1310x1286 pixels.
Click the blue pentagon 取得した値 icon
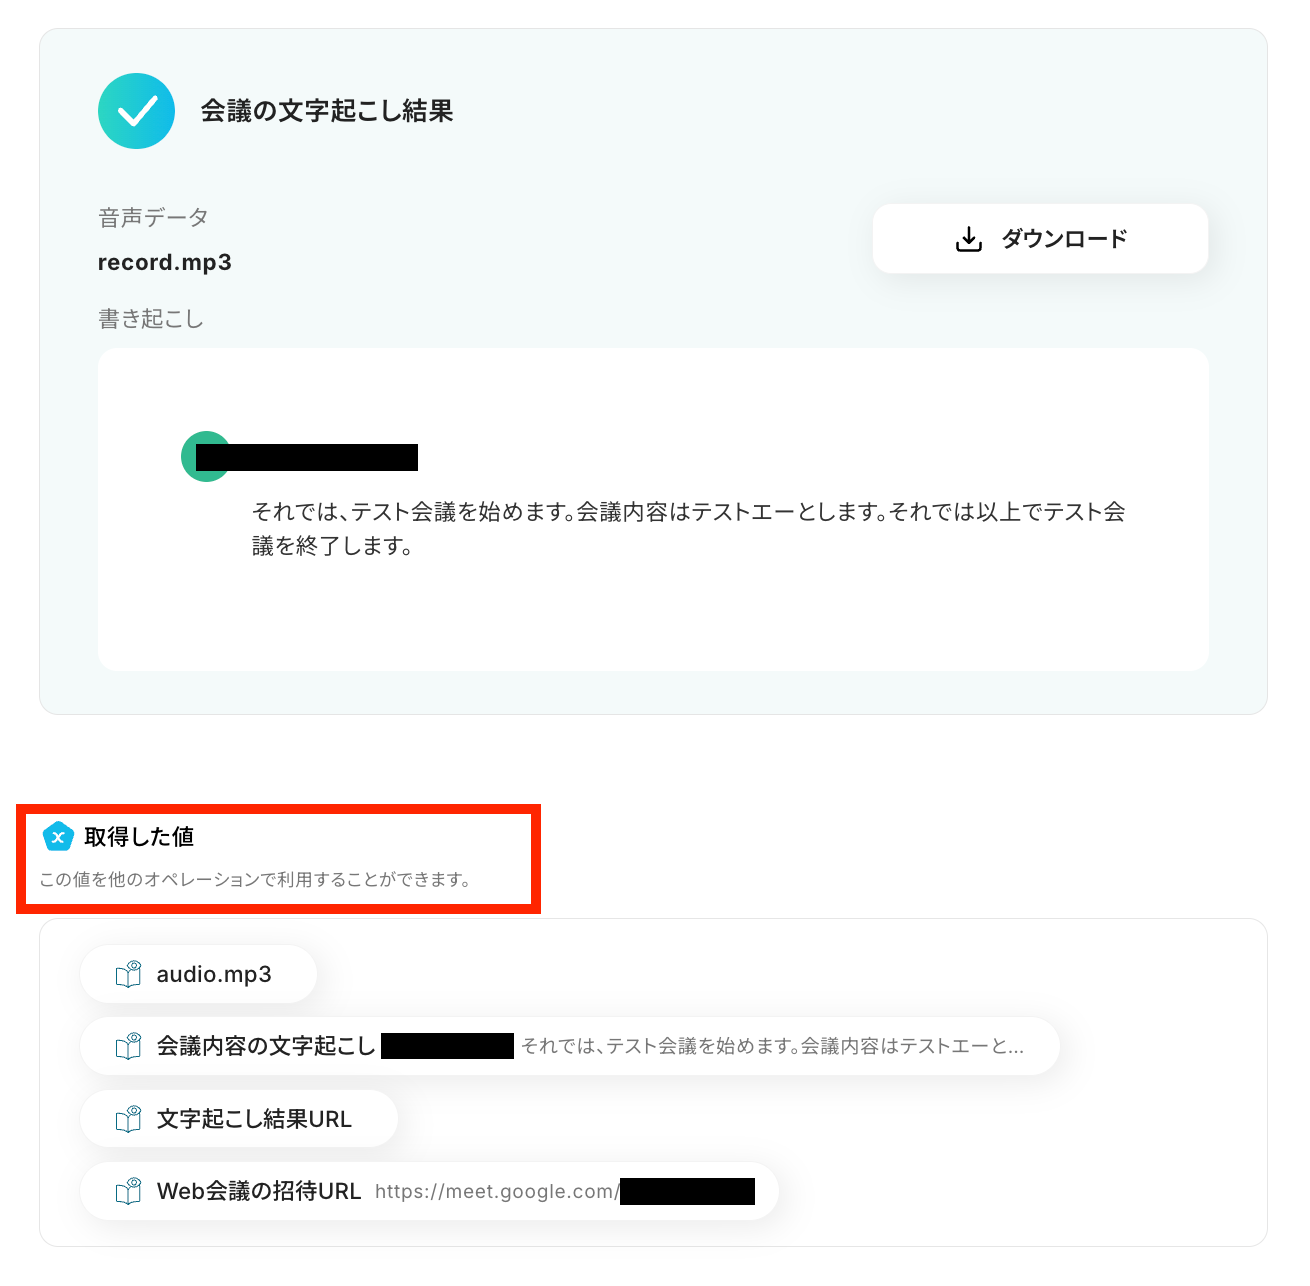(59, 836)
